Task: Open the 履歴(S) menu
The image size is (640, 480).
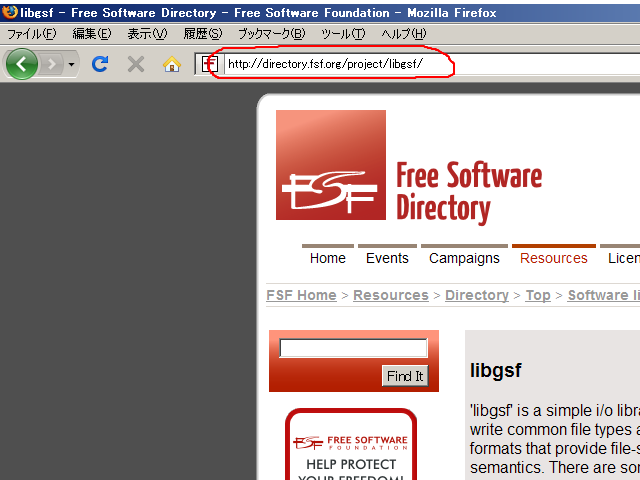Action: tap(202, 34)
